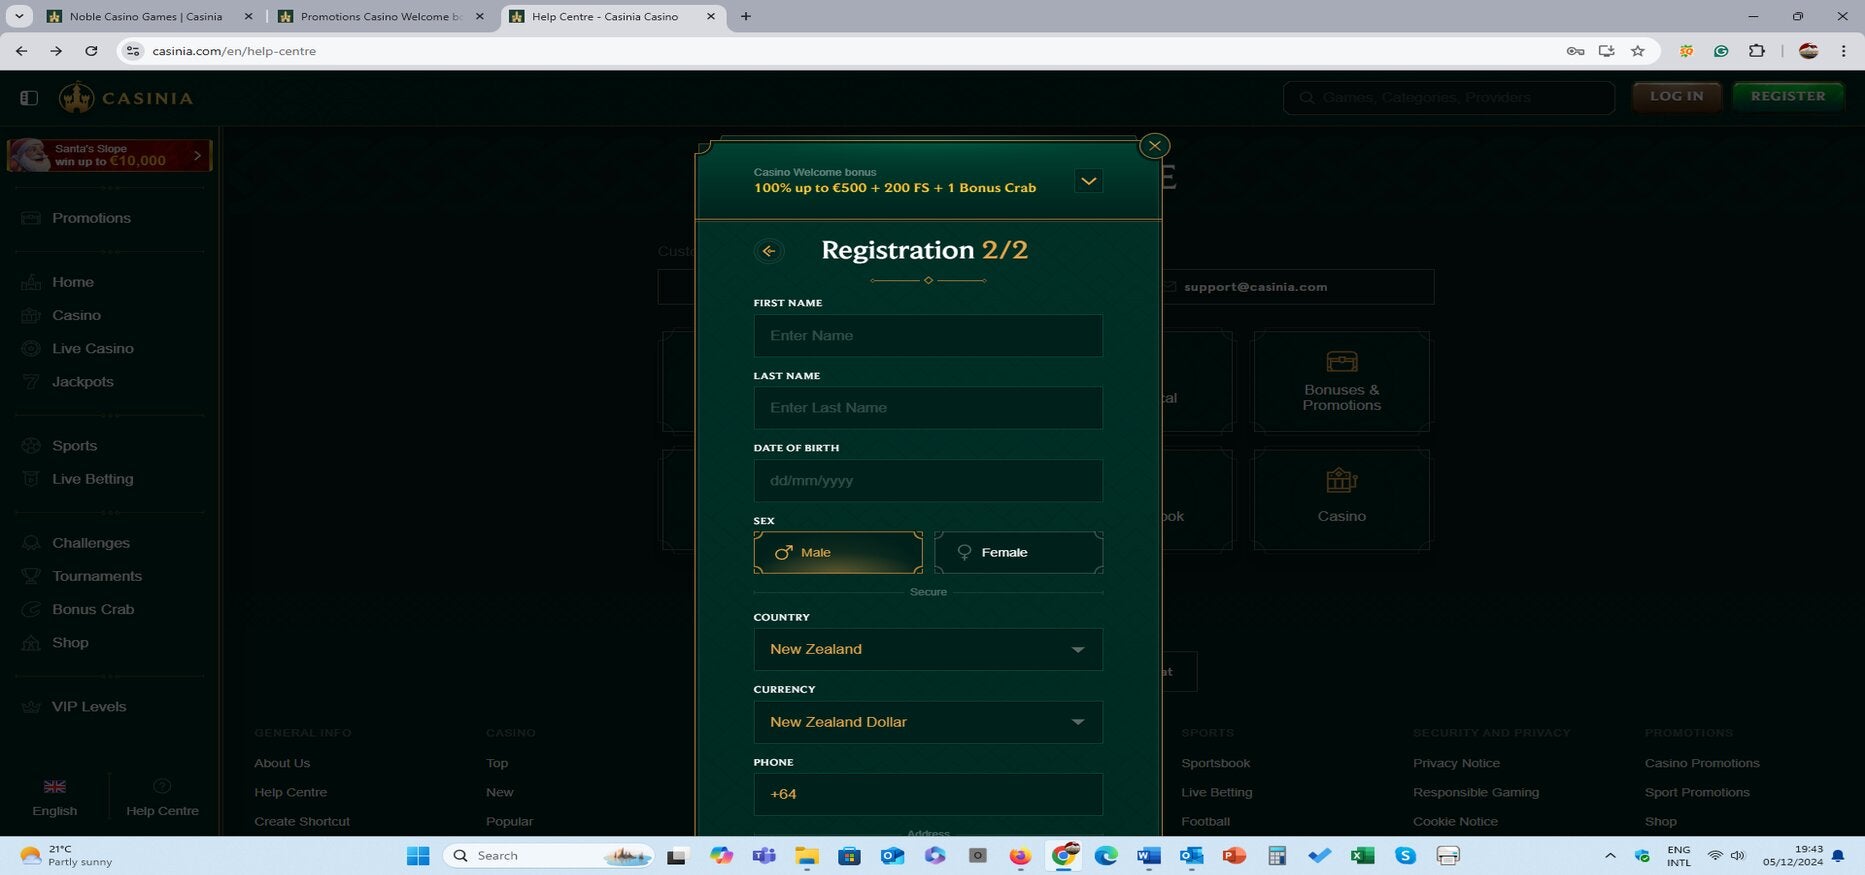The image size is (1865, 875).
Task: Open Casino Promotions footer link
Action: [x=1701, y=763]
